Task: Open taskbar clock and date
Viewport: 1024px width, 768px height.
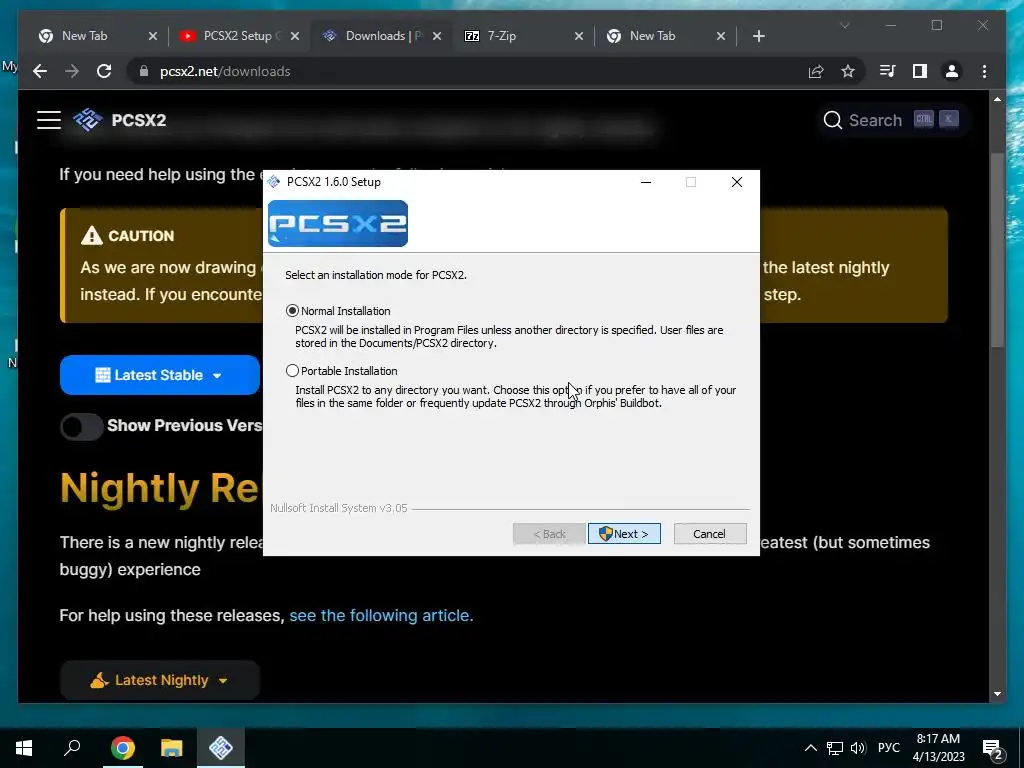Action: point(938,748)
